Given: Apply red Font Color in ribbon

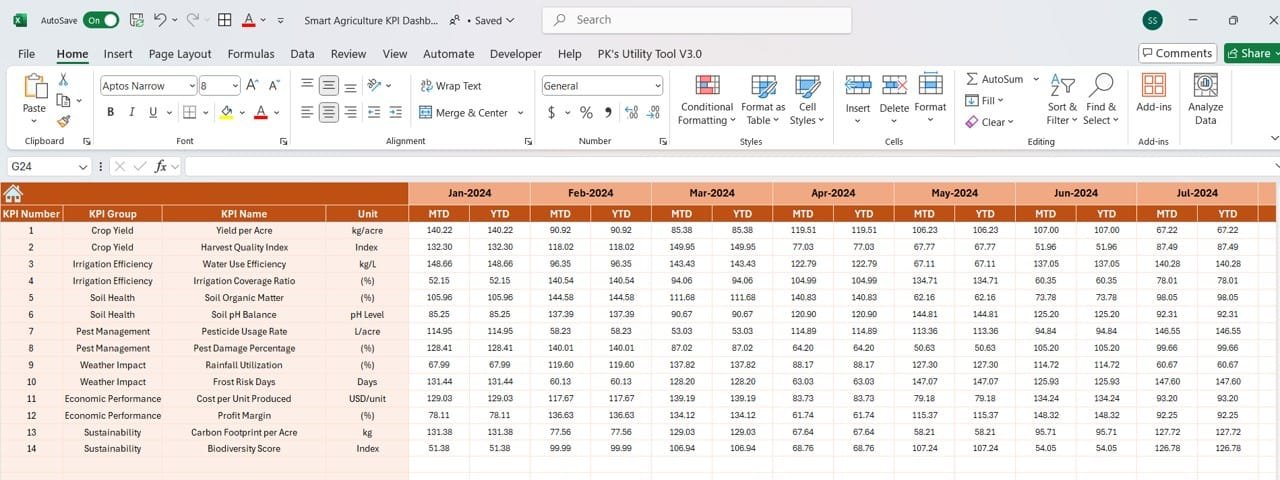Looking at the screenshot, I should 261,112.
